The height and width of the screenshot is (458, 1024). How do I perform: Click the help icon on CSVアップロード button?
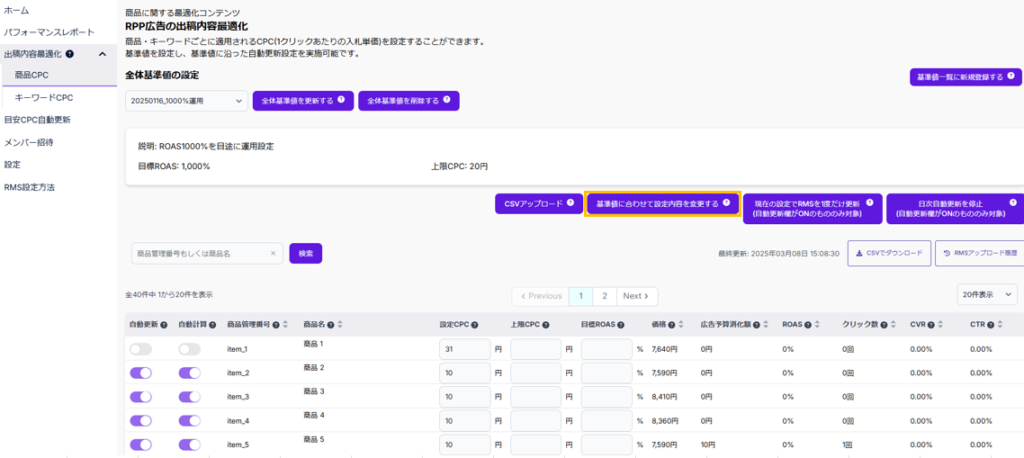(570, 203)
